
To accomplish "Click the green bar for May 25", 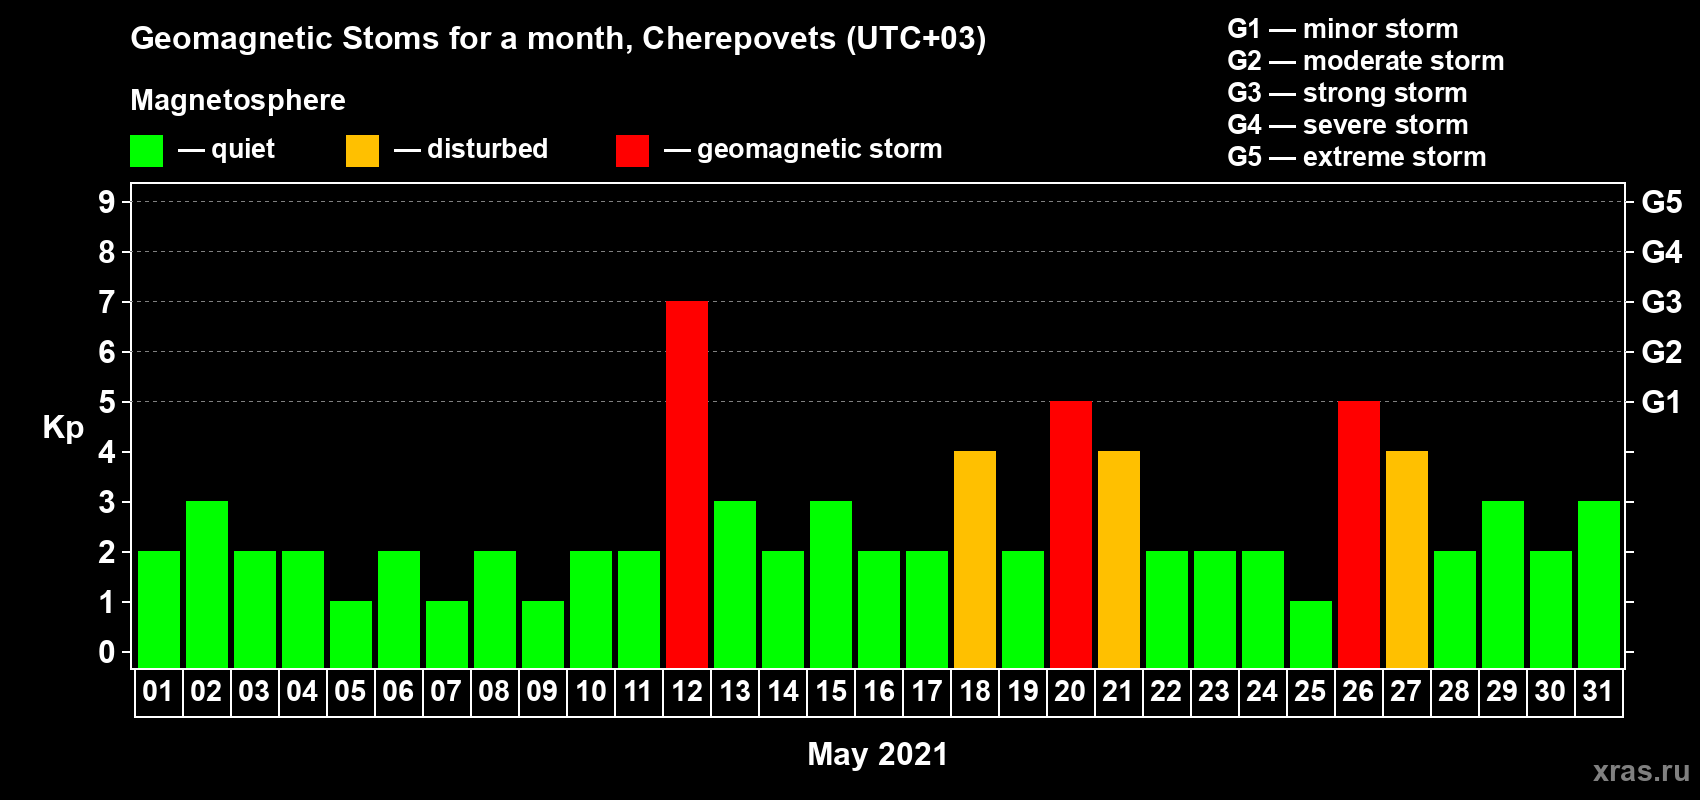I will [x=1311, y=634].
